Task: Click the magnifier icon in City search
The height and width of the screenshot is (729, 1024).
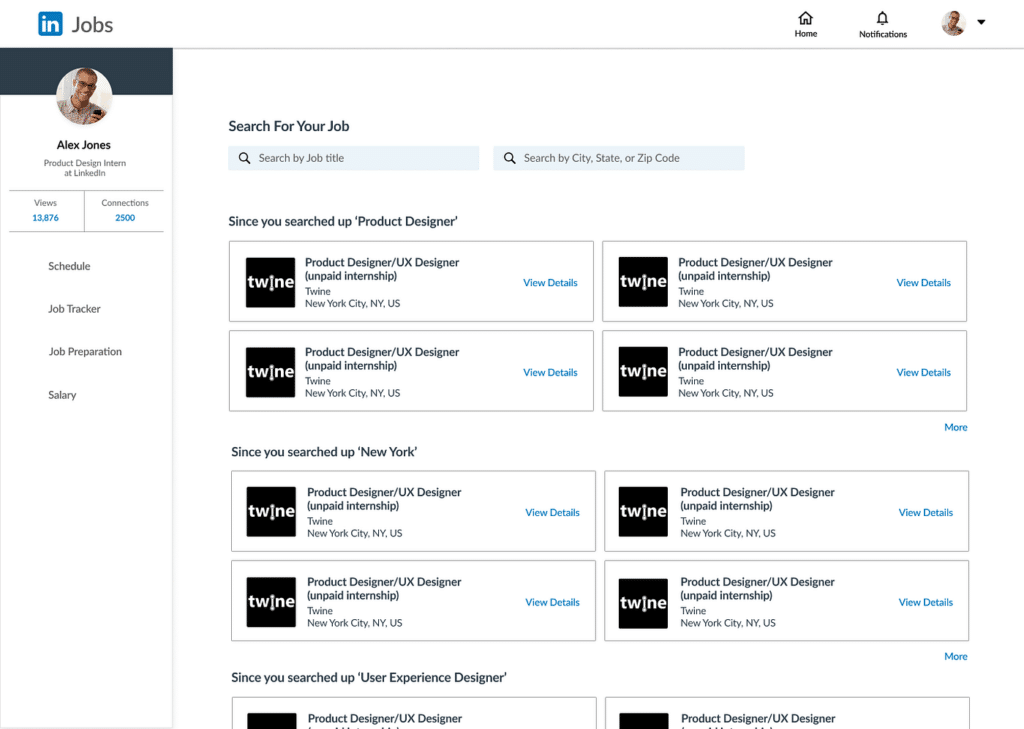Action: point(509,158)
